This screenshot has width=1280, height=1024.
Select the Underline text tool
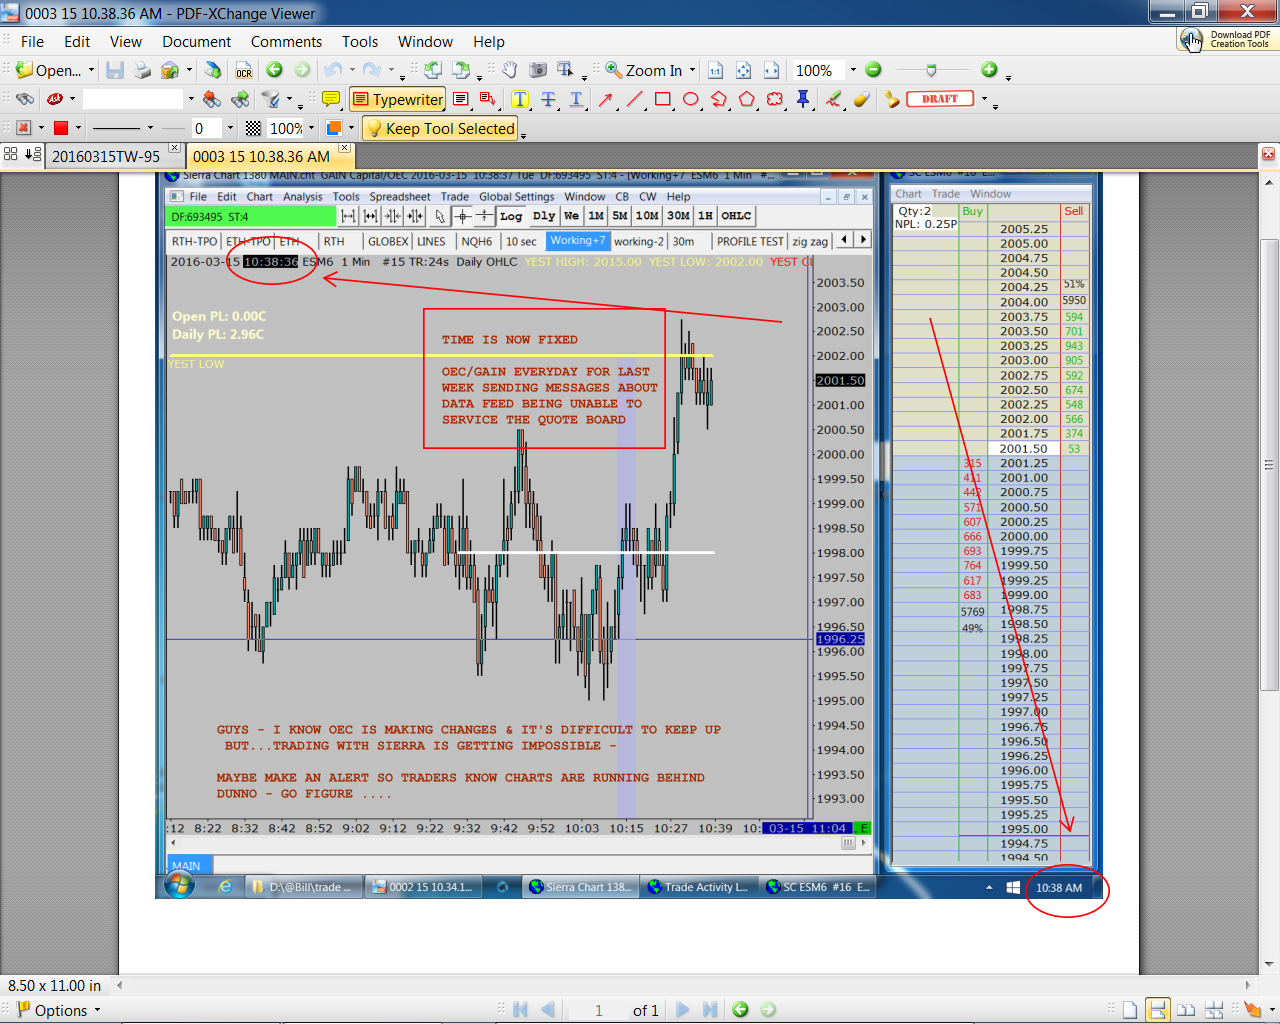pyautogui.click(x=576, y=99)
